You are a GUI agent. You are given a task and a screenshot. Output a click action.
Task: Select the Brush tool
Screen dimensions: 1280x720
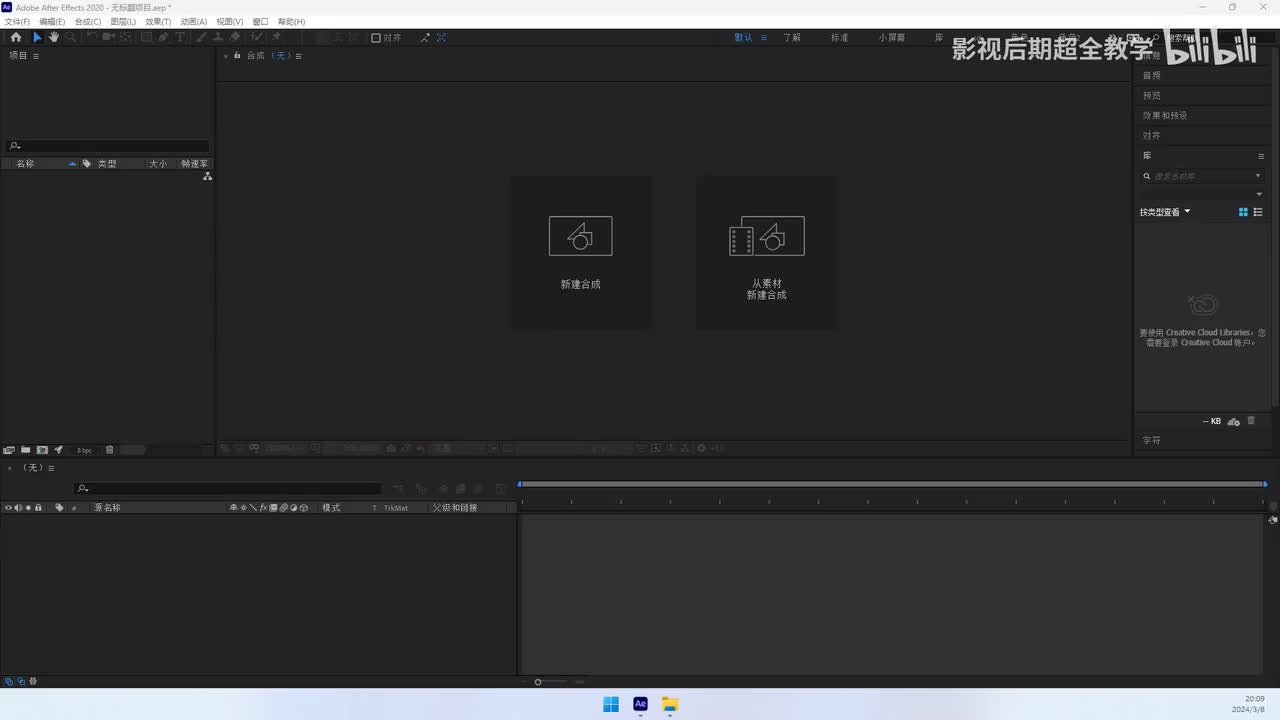point(201,37)
